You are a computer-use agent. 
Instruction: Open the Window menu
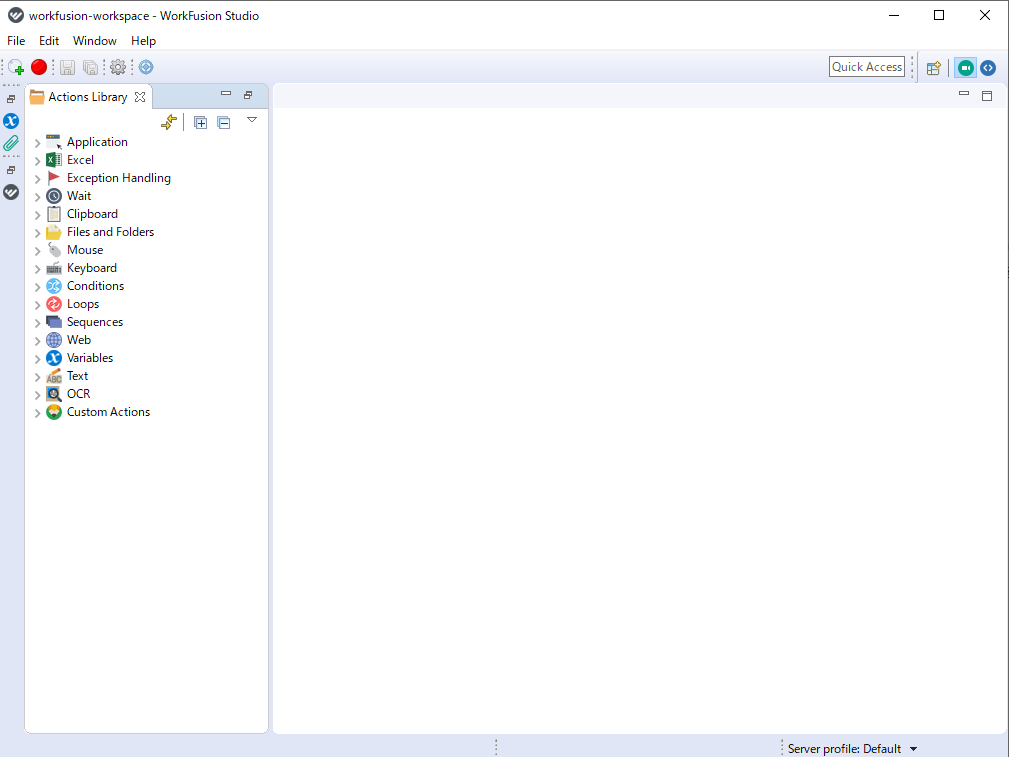(95, 41)
